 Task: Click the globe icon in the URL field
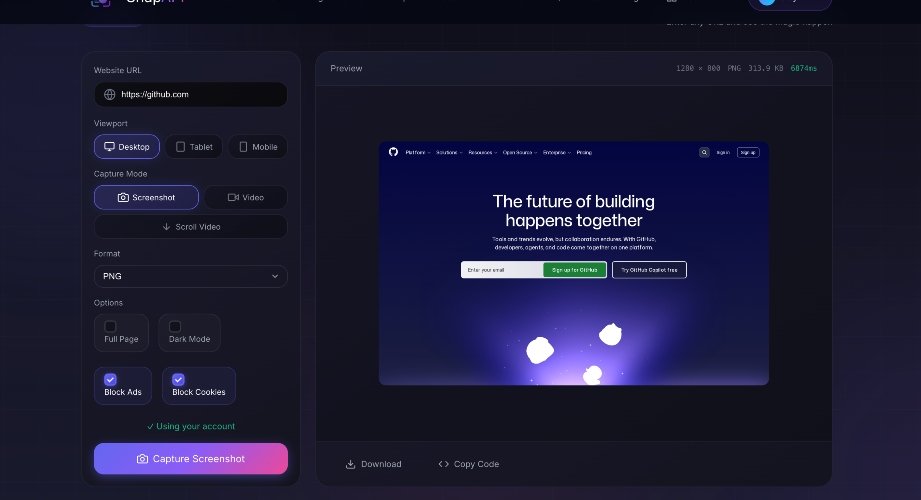click(x=110, y=95)
